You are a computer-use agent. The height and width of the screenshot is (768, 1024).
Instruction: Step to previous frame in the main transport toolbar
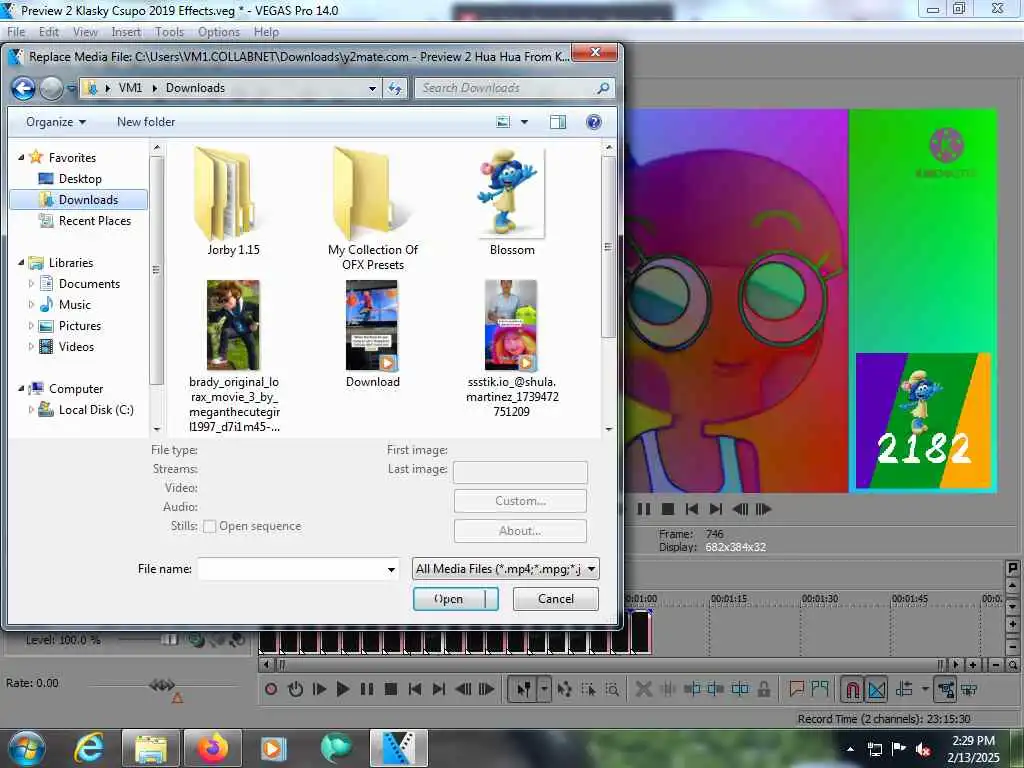(x=463, y=689)
